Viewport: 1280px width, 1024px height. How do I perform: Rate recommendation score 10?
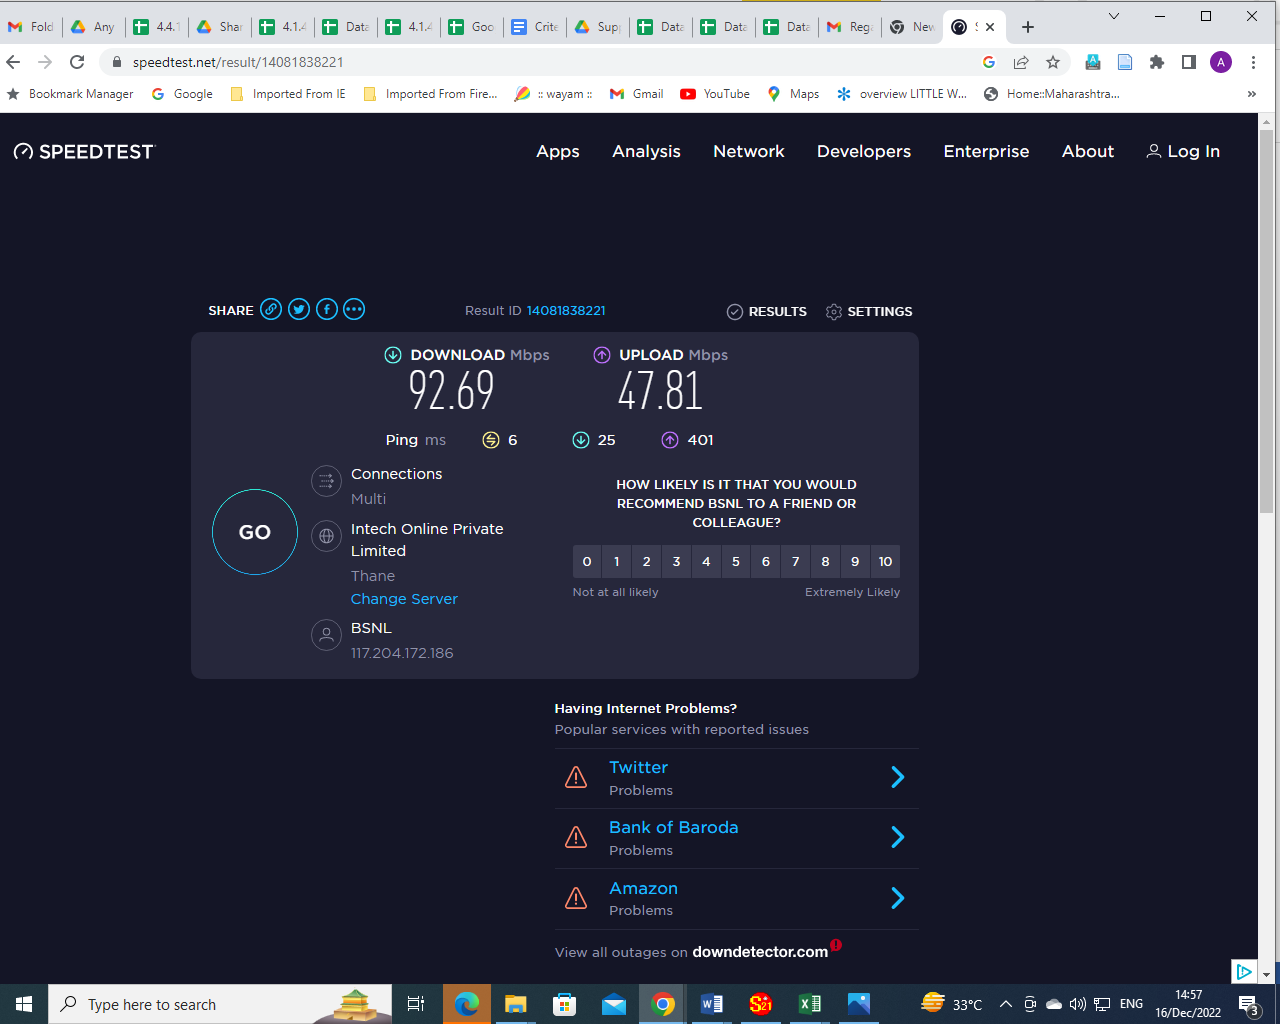click(885, 562)
